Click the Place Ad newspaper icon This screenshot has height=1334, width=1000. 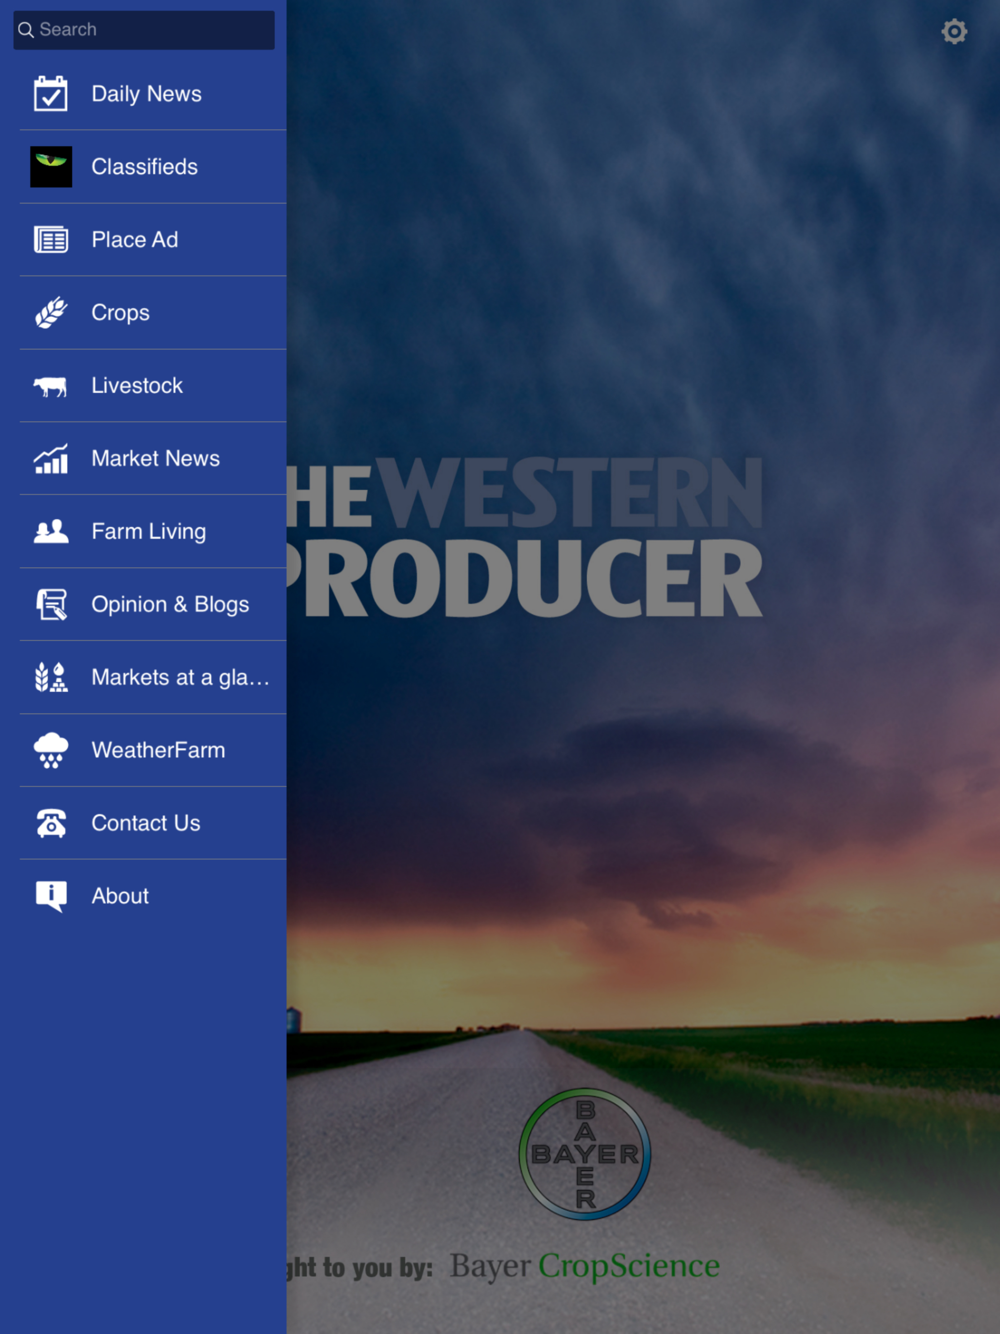pos(51,240)
